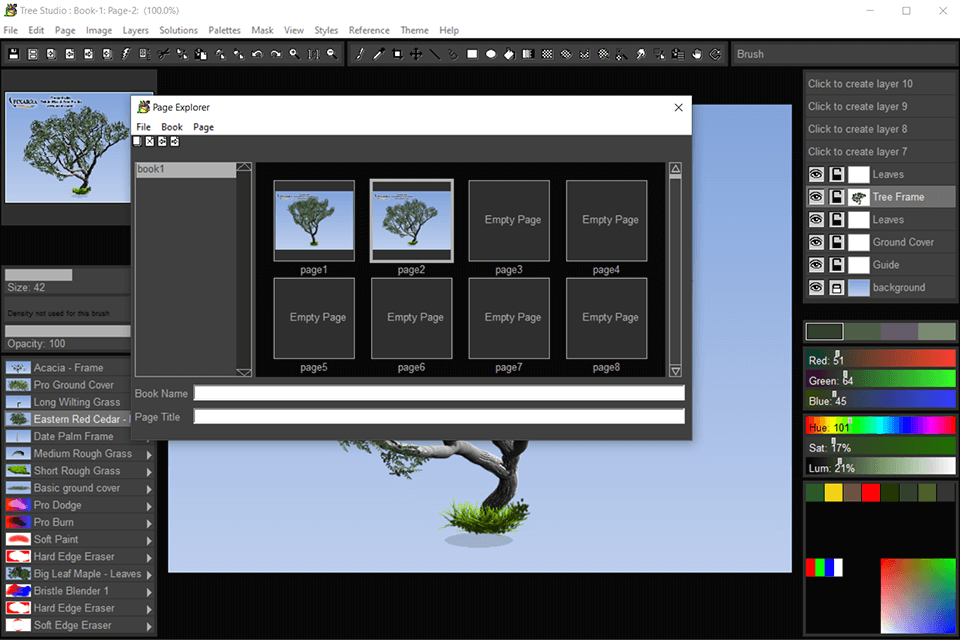
Task: Click the Page Explorer scroll down arrow
Action: coord(675,371)
